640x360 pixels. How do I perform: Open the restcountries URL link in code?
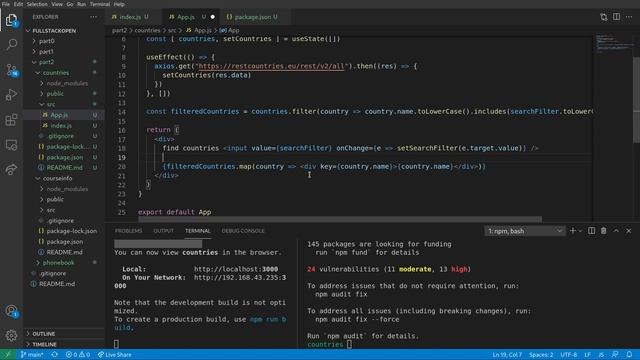coord(271,66)
